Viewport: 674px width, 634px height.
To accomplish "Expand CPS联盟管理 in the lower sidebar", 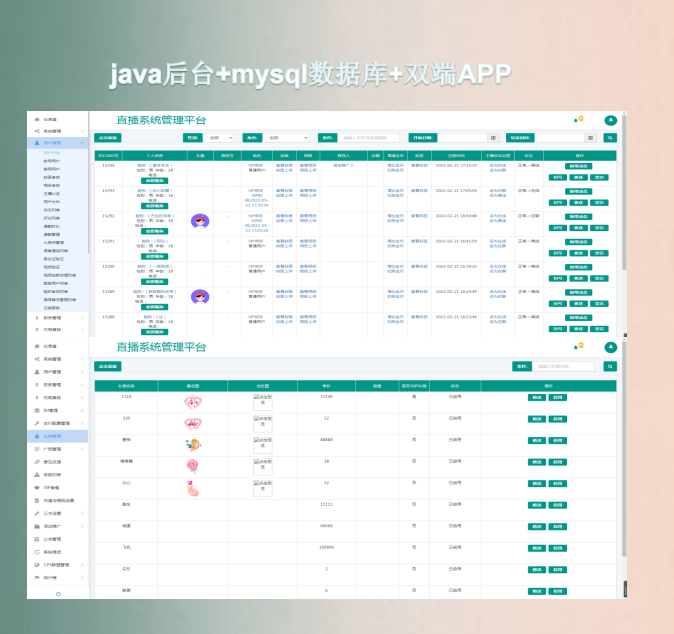I will click(58, 565).
